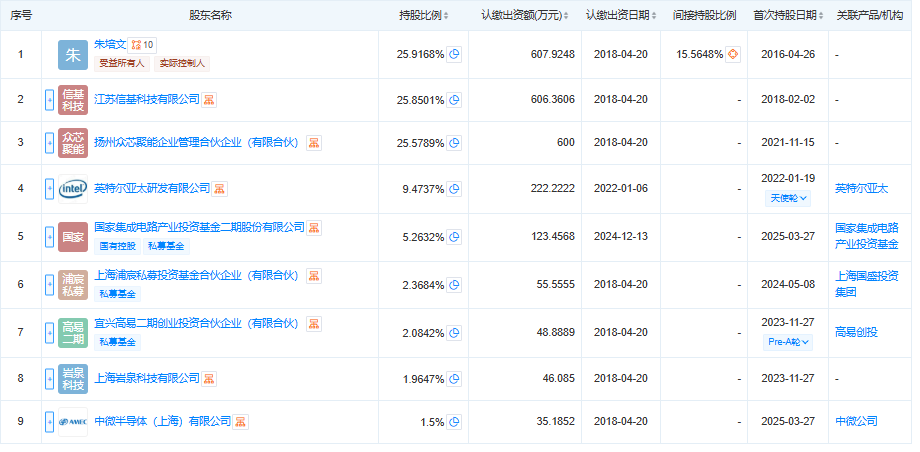Click the relation count badge beside 朱培文
This screenshot has width=920, height=452.
pyautogui.click(x=143, y=45)
